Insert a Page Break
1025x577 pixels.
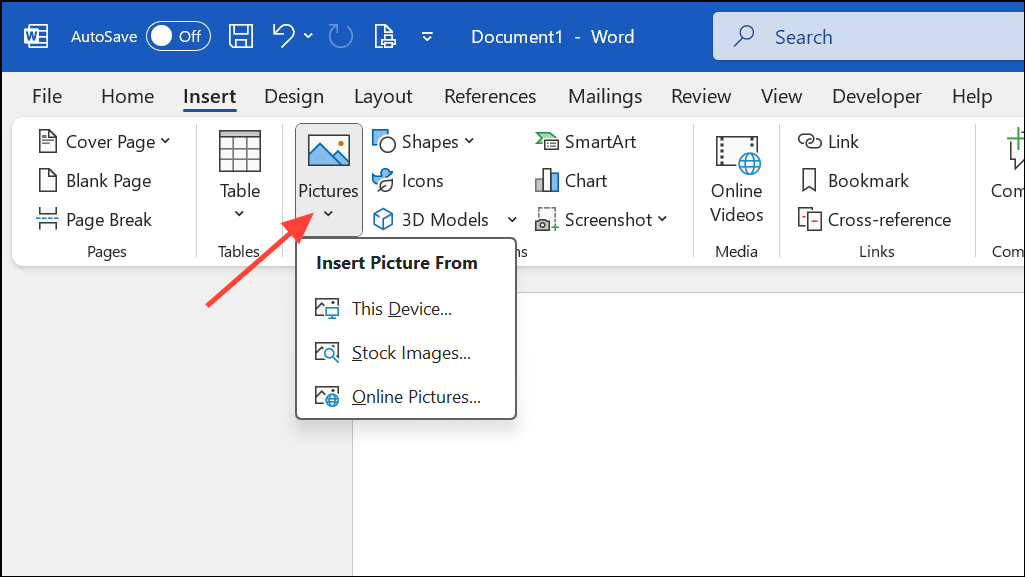[x=95, y=220]
